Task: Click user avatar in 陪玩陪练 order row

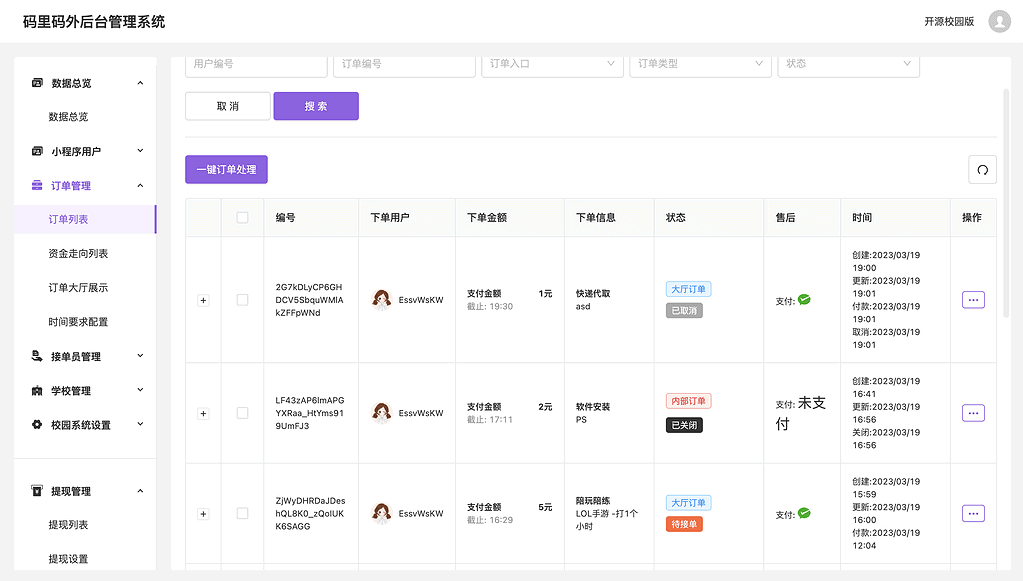Action: coord(382,513)
